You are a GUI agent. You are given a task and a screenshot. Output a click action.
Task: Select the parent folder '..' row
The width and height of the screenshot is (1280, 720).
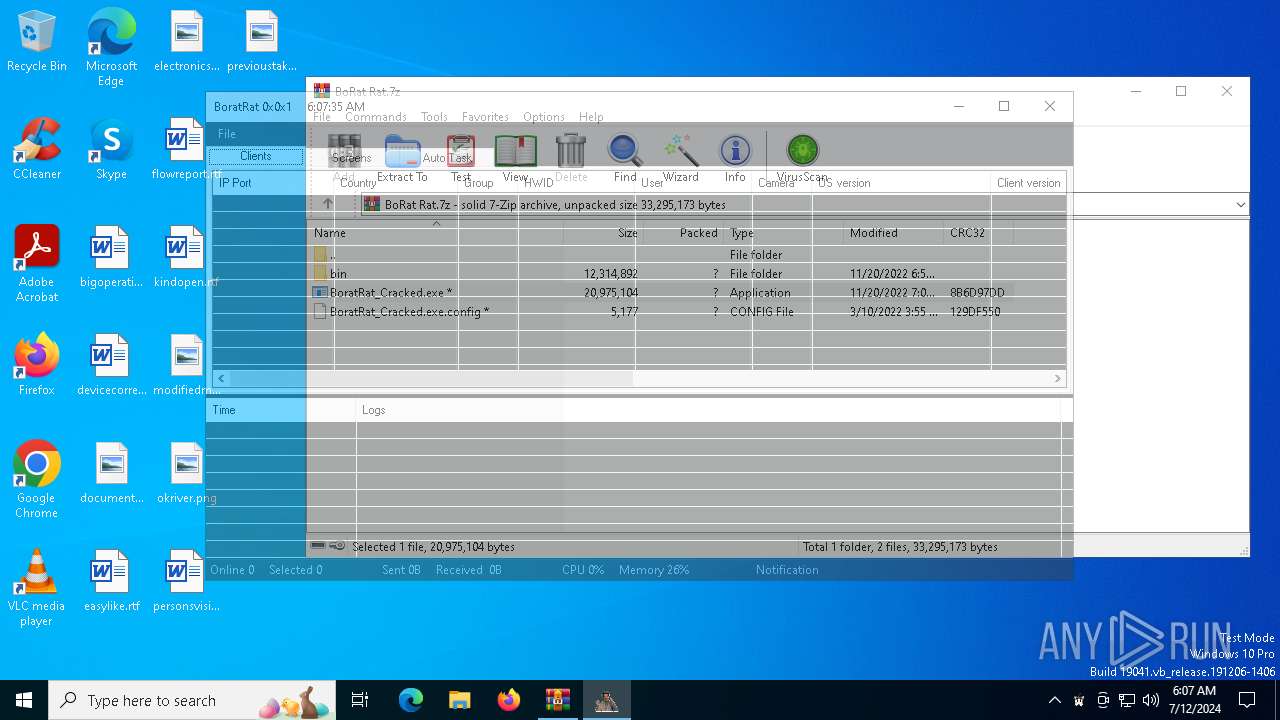662,254
